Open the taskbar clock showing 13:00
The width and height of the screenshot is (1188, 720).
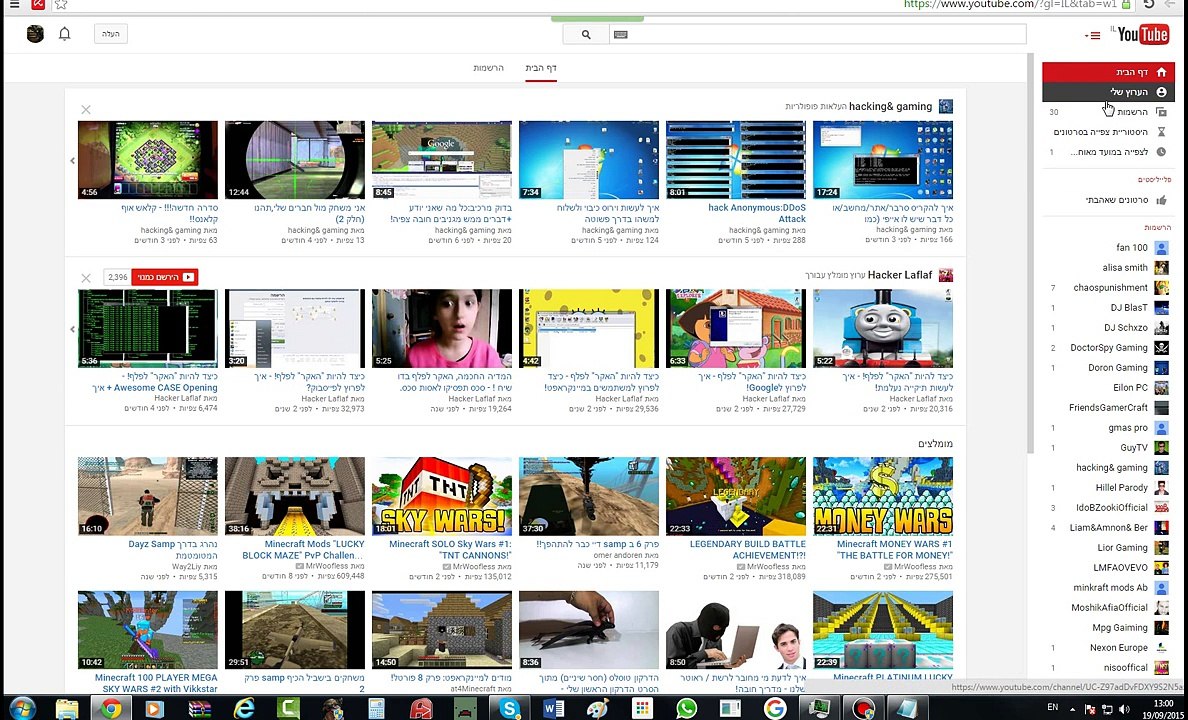[1161, 708]
